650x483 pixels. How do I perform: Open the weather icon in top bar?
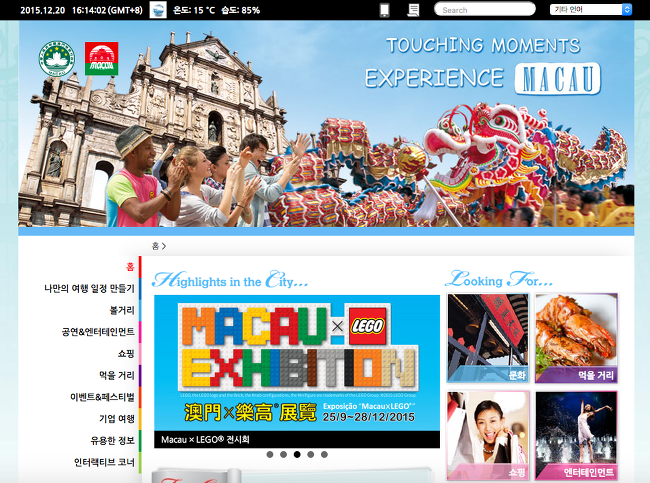[x=158, y=10]
